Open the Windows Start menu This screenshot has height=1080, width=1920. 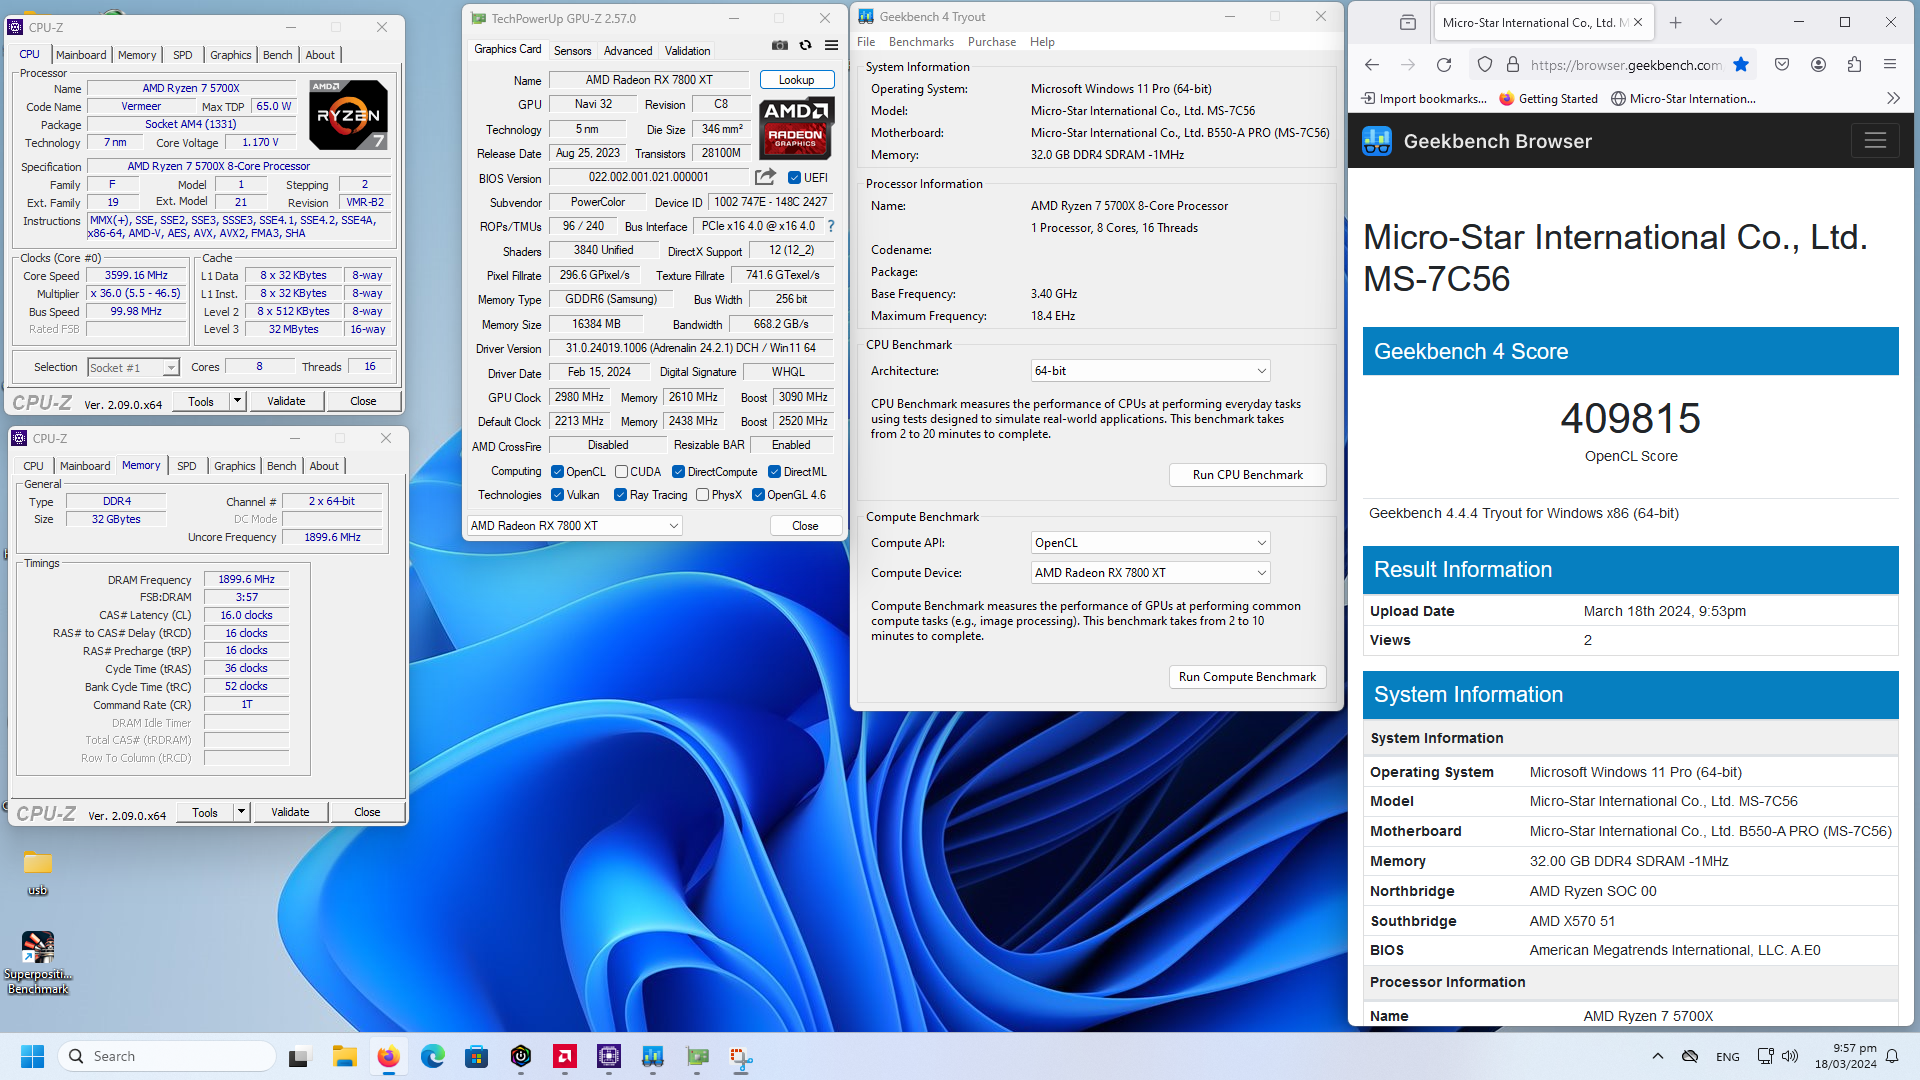(x=33, y=1056)
